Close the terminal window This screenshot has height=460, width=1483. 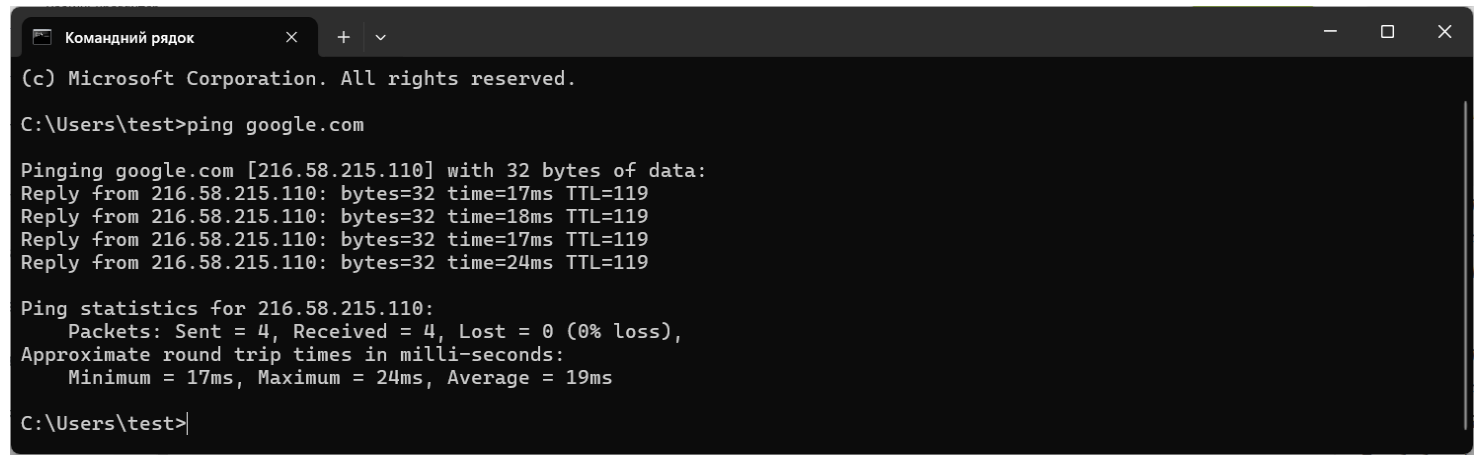coord(1443,32)
